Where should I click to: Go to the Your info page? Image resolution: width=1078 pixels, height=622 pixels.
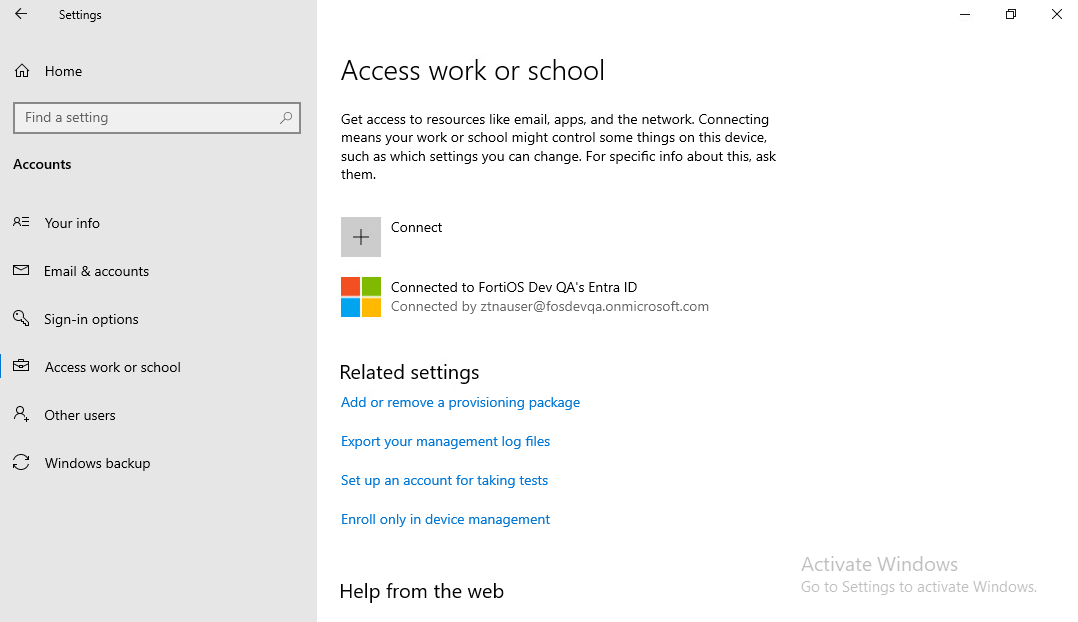click(x=72, y=223)
